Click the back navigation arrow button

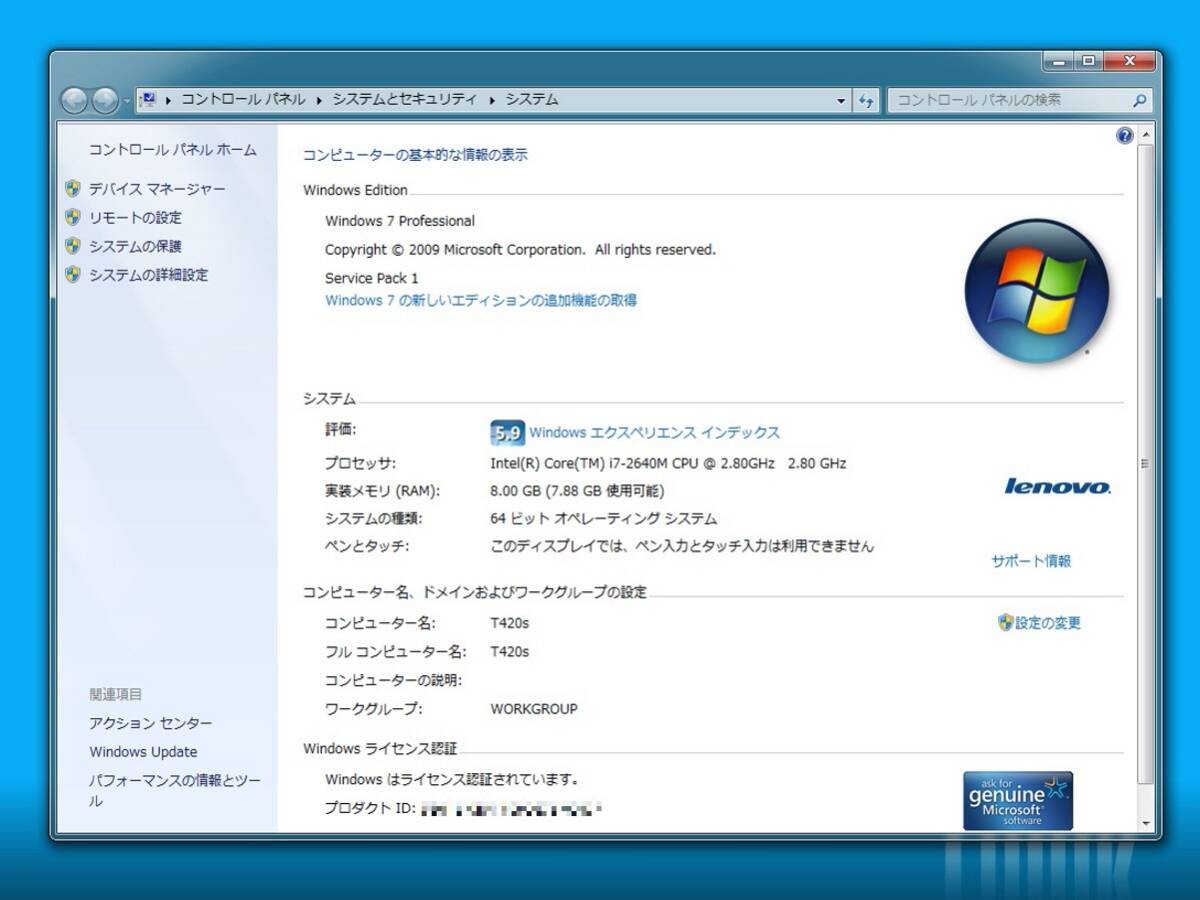pyautogui.click(x=74, y=100)
